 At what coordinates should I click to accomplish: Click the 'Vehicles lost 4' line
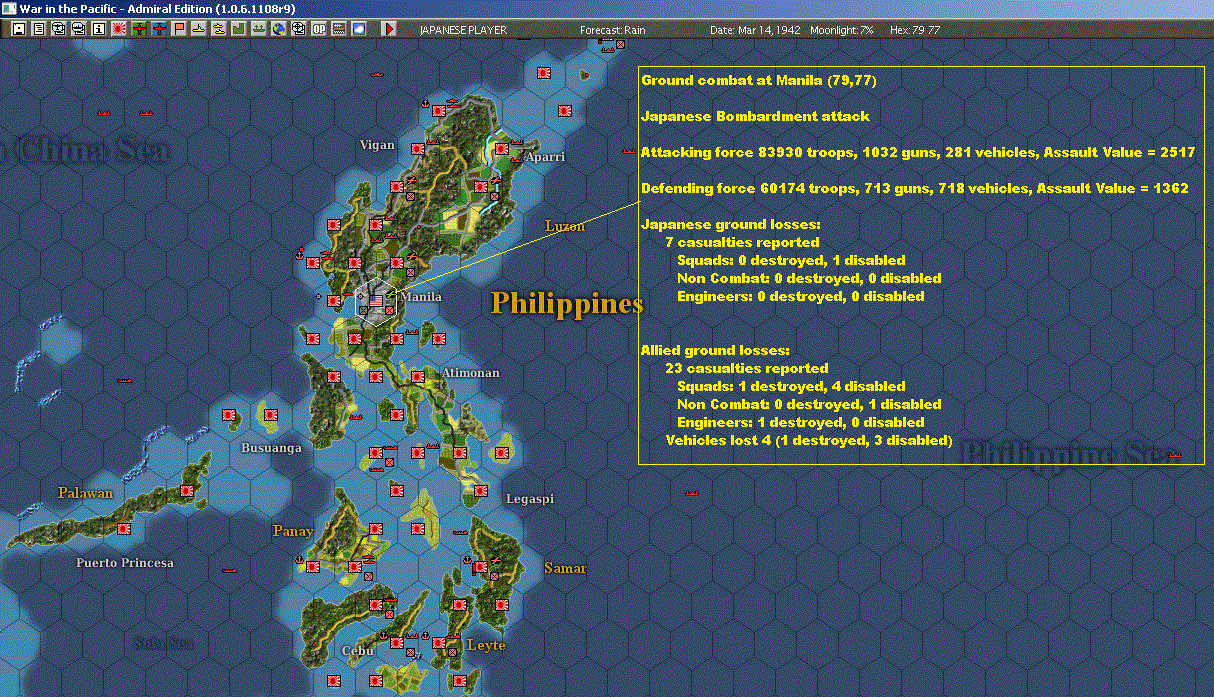(x=809, y=440)
